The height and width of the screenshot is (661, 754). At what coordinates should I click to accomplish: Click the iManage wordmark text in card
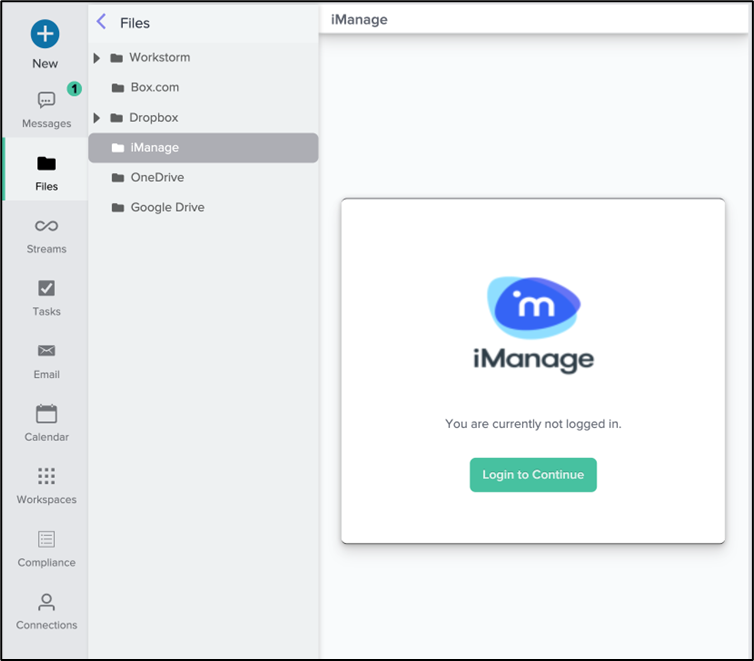533,360
